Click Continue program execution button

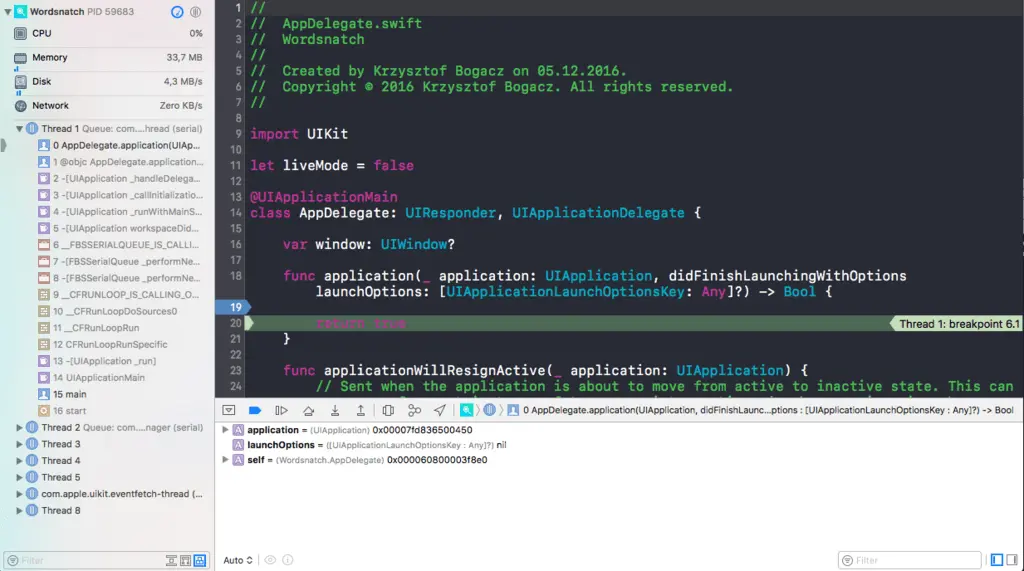coord(281,410)
